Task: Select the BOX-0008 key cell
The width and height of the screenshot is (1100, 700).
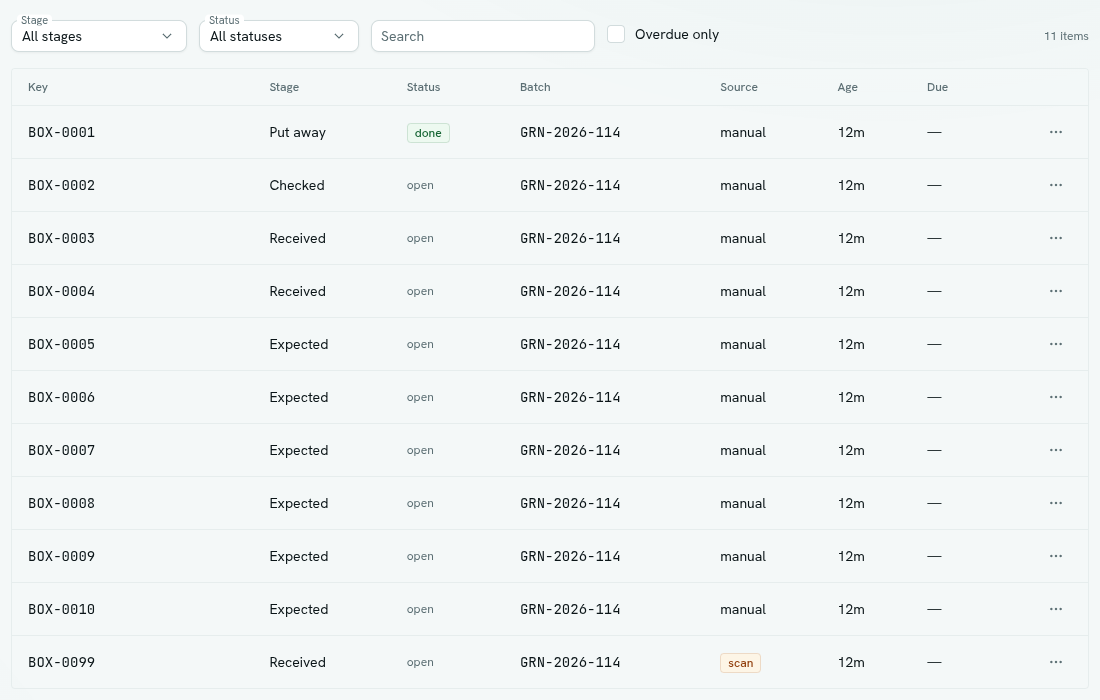Action: pos(62,503)
